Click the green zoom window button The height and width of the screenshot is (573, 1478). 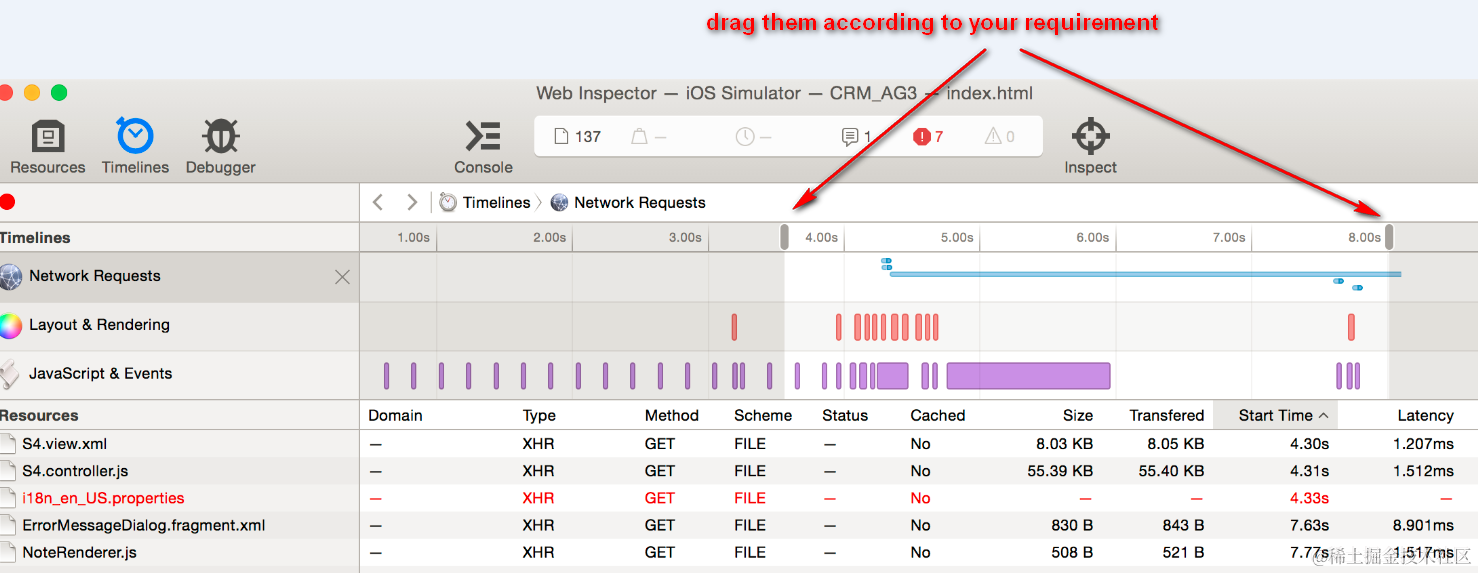click(59, 93)
